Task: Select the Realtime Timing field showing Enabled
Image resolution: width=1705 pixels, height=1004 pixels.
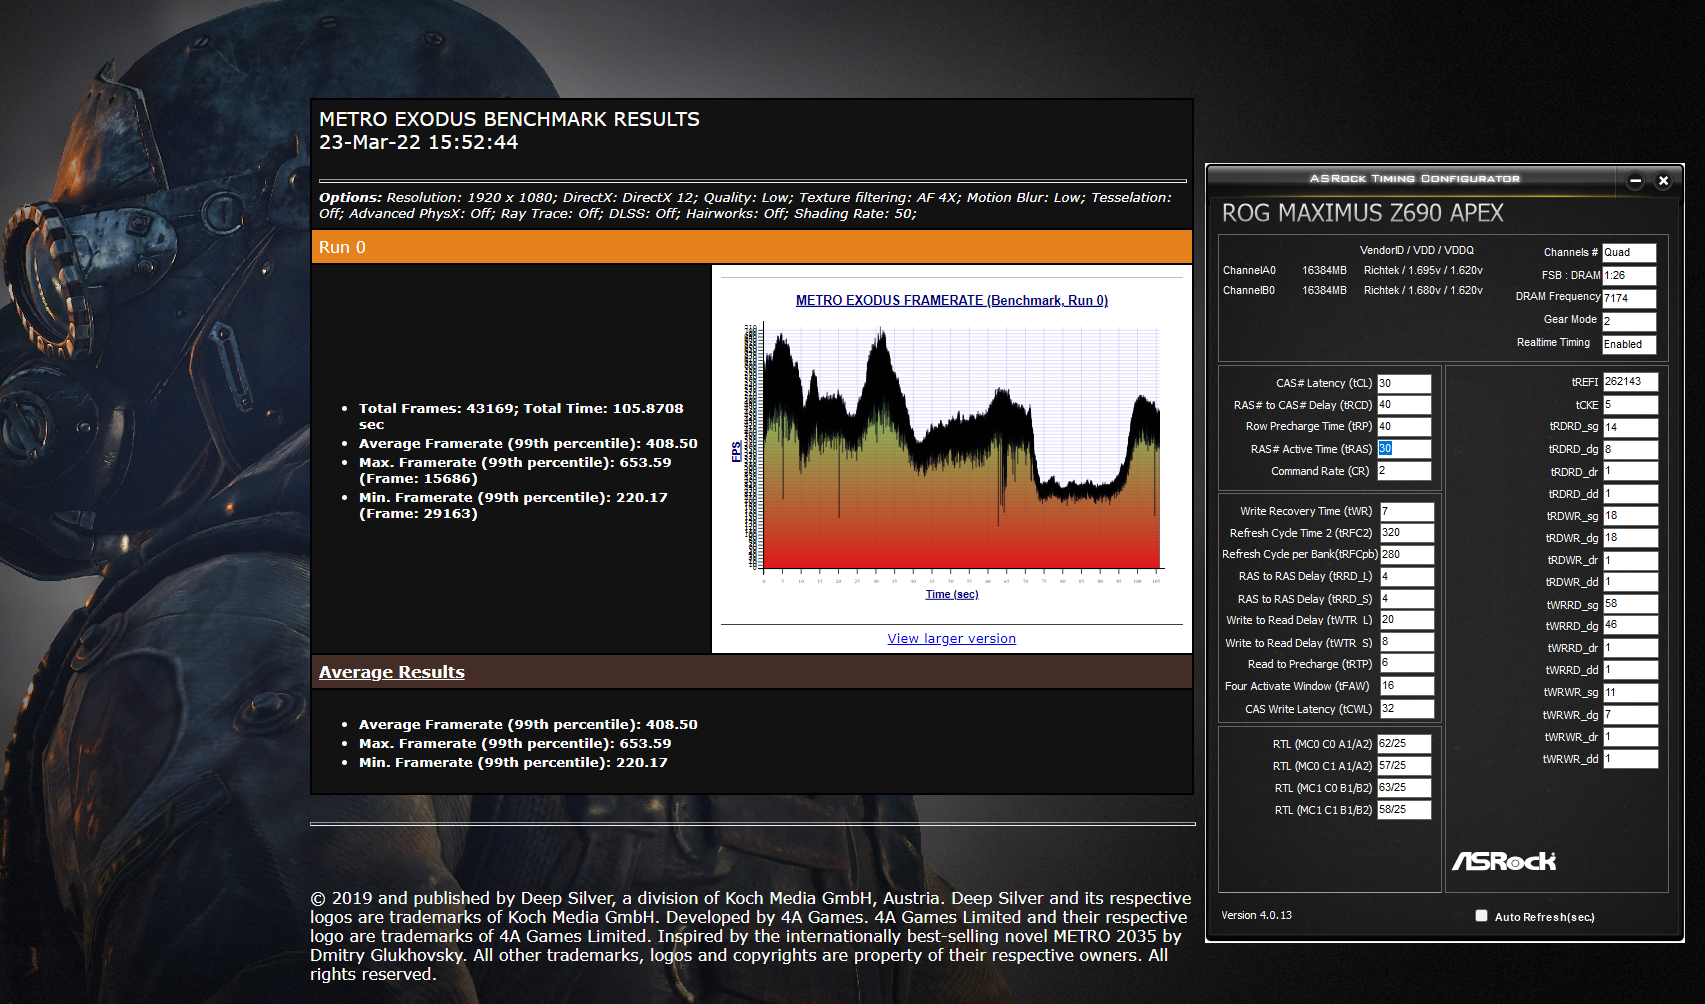Action: coord(1629,344)
